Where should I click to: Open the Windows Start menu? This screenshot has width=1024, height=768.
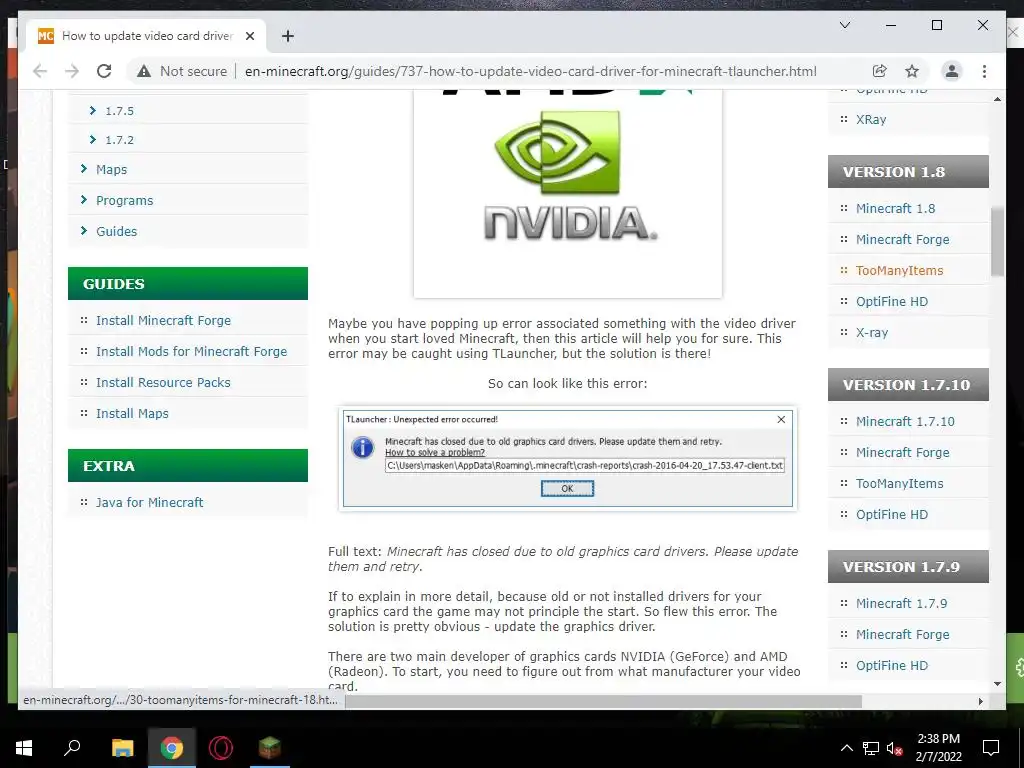[x=24, y=748]
